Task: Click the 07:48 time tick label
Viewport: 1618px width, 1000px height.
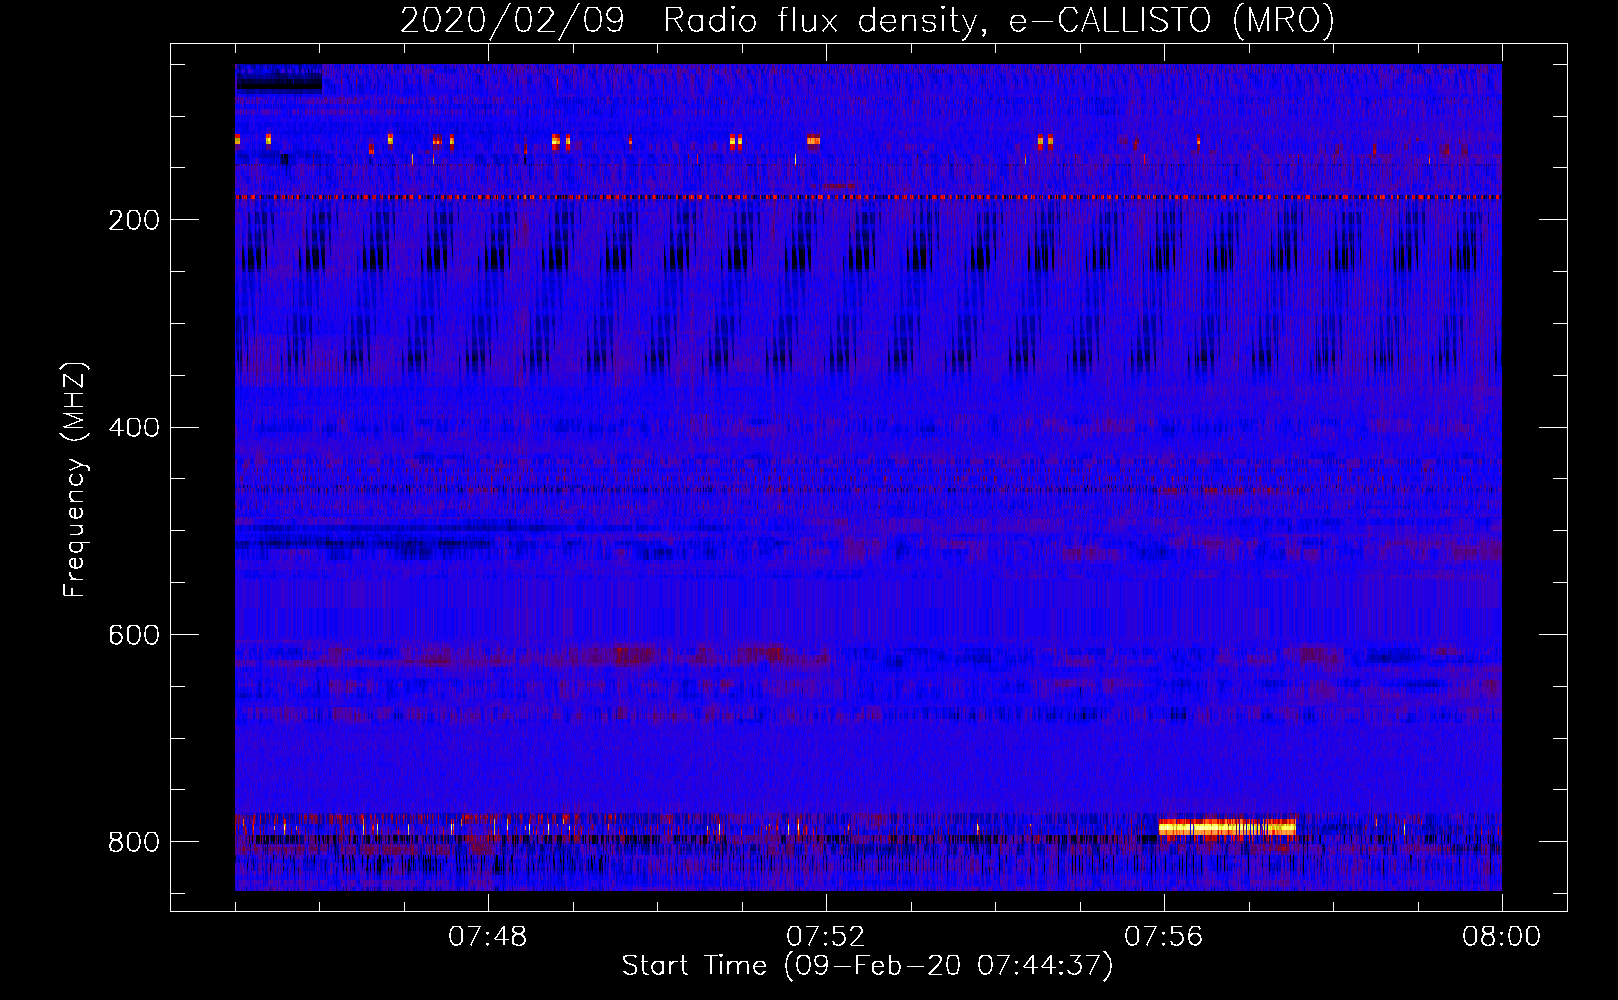Action: pyautogui.click(x=487, y=937)
